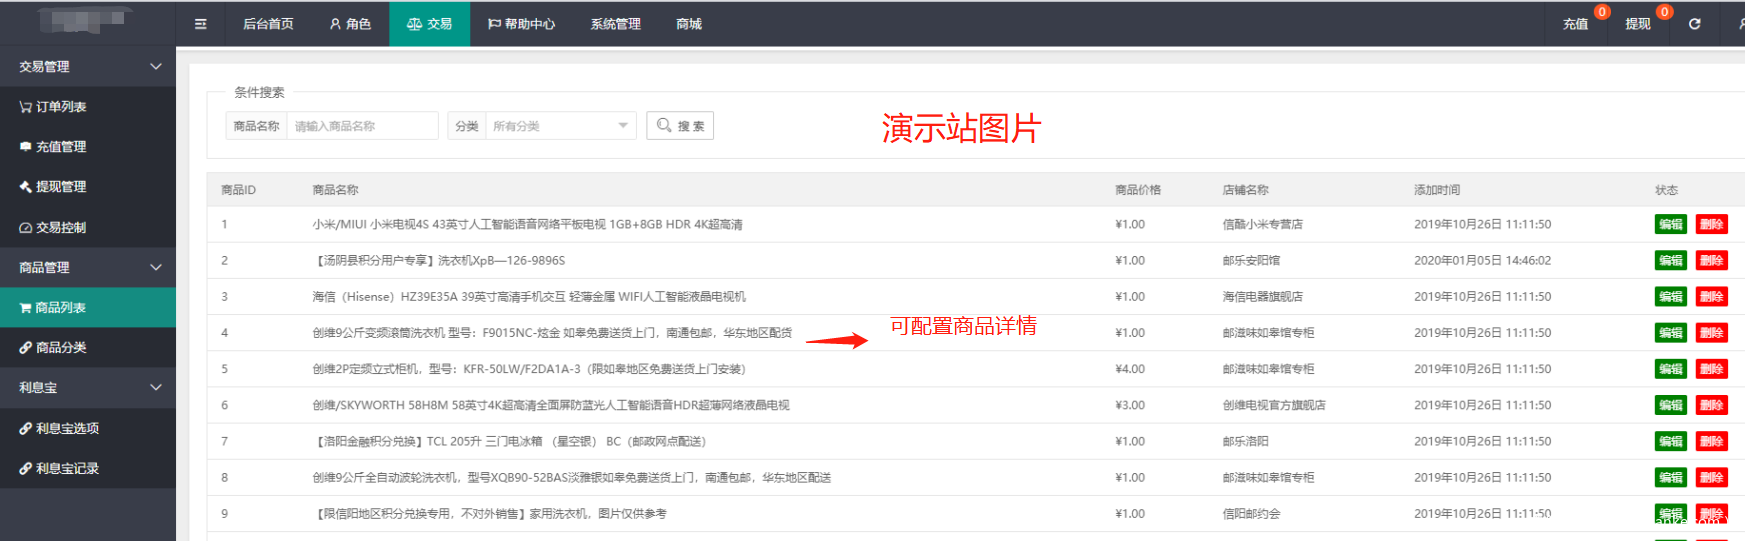The width and height of the screenshot is (1745, 541).
Task: Click the refresh icon in top bar
Action: pos(1694,24)
